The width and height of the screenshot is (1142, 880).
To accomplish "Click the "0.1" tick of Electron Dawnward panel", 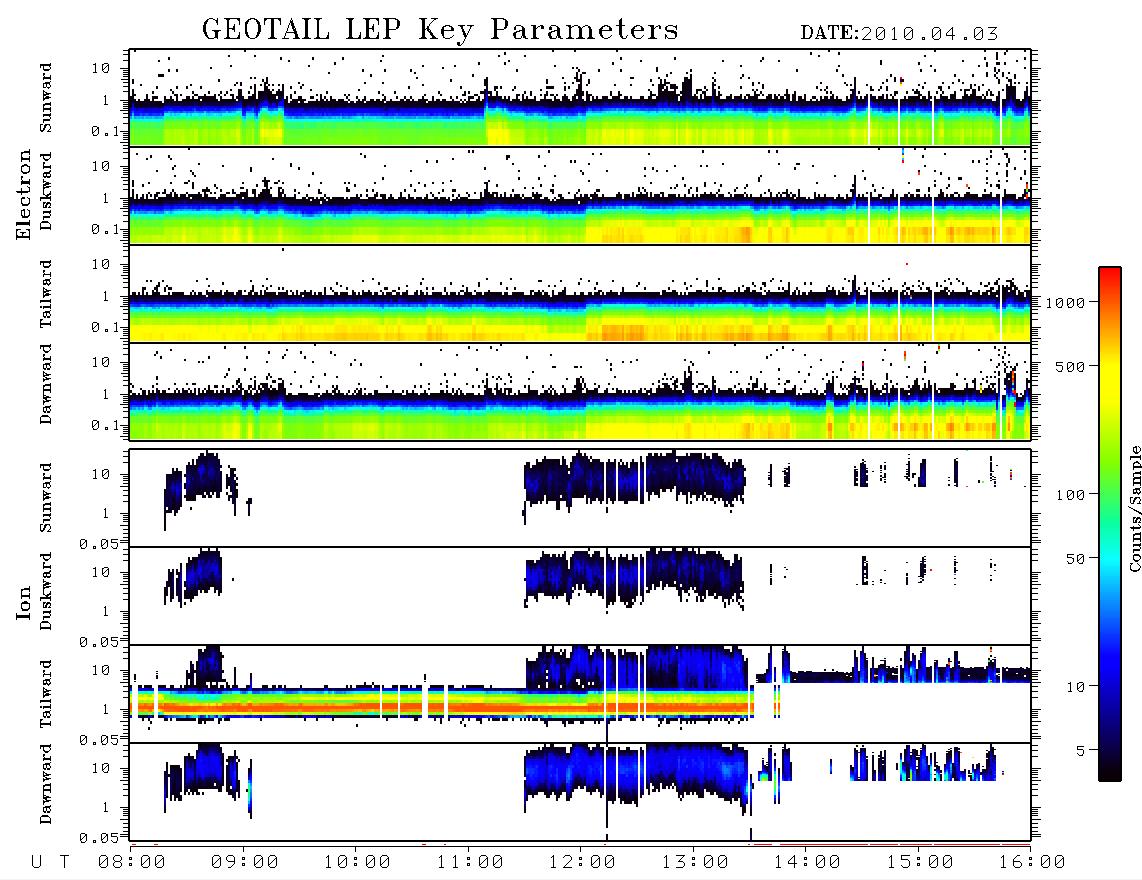I will click(107, 425).
